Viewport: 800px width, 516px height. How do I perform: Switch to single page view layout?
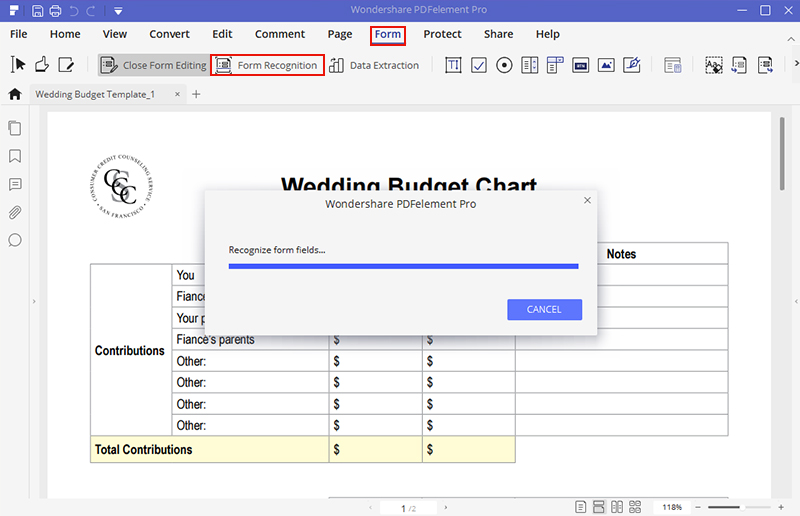coord(581,507)
